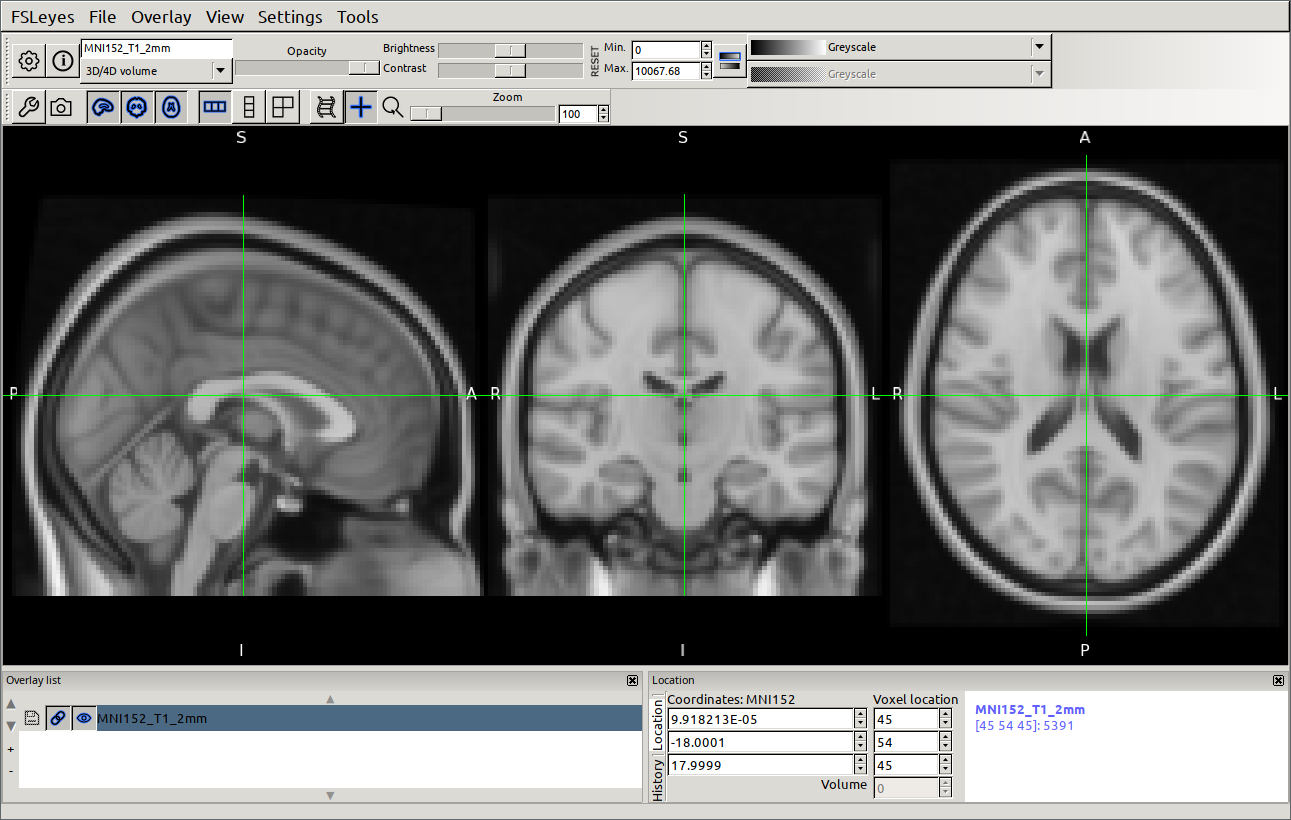Switch to the History tab
Screen dimensions: 1291x820
[658, 778]
